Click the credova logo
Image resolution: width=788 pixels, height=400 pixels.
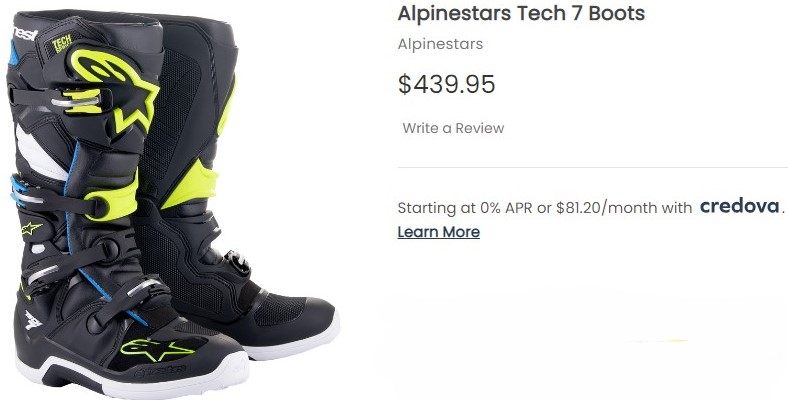pyautogui.click(x=740, y=206)
